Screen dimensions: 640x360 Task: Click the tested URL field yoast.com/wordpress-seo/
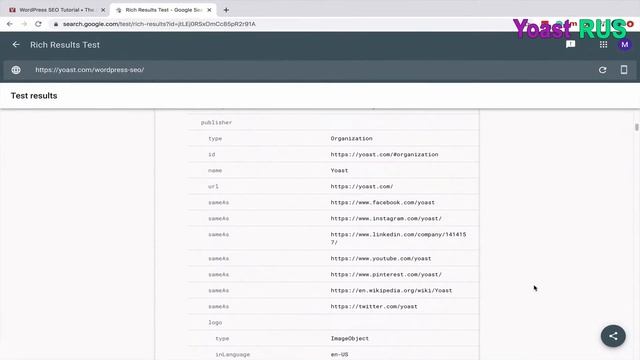click(89, 70)
